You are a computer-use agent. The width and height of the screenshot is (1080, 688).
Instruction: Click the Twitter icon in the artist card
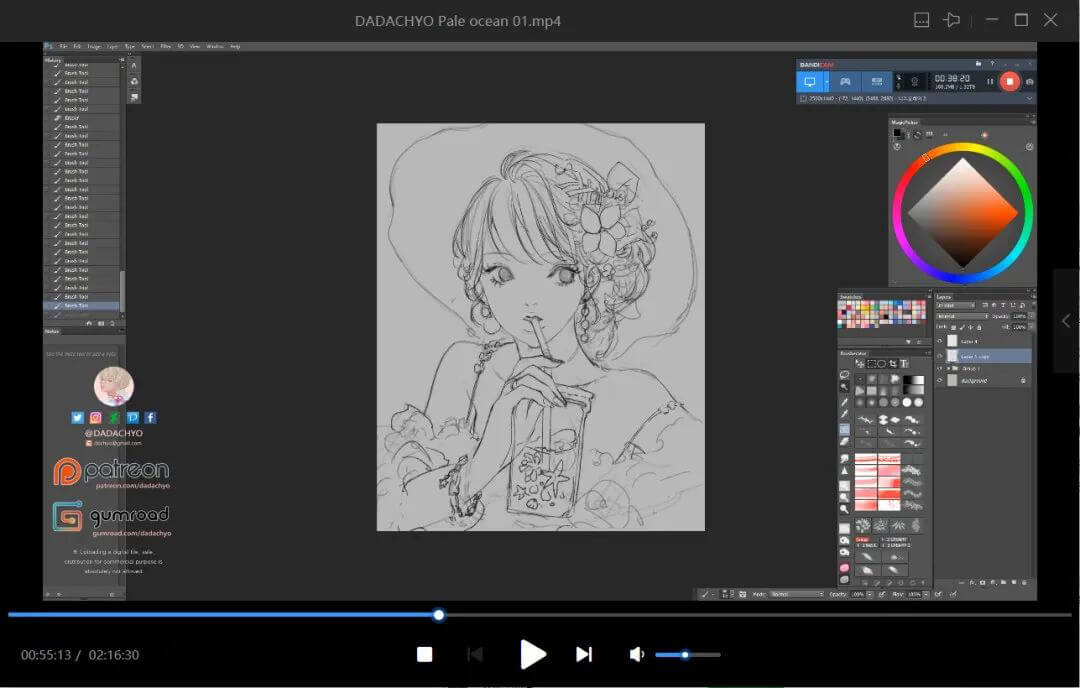point(77,417)
